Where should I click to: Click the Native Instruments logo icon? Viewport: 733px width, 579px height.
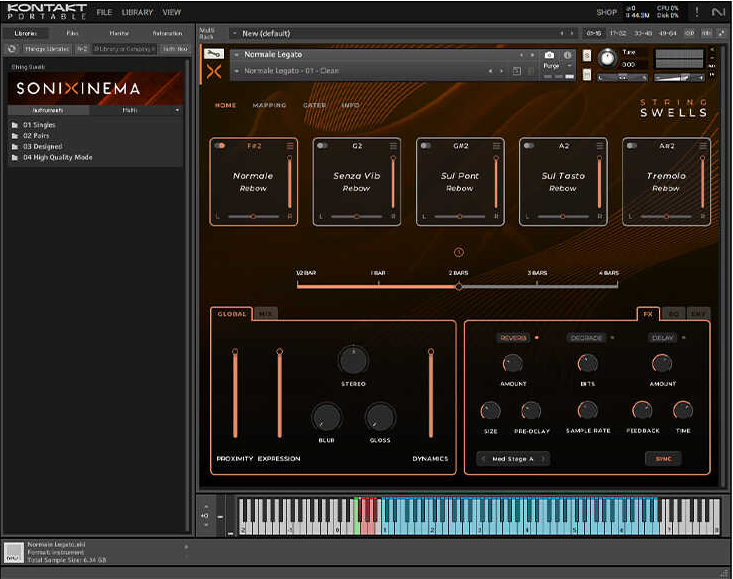[718, 12]
